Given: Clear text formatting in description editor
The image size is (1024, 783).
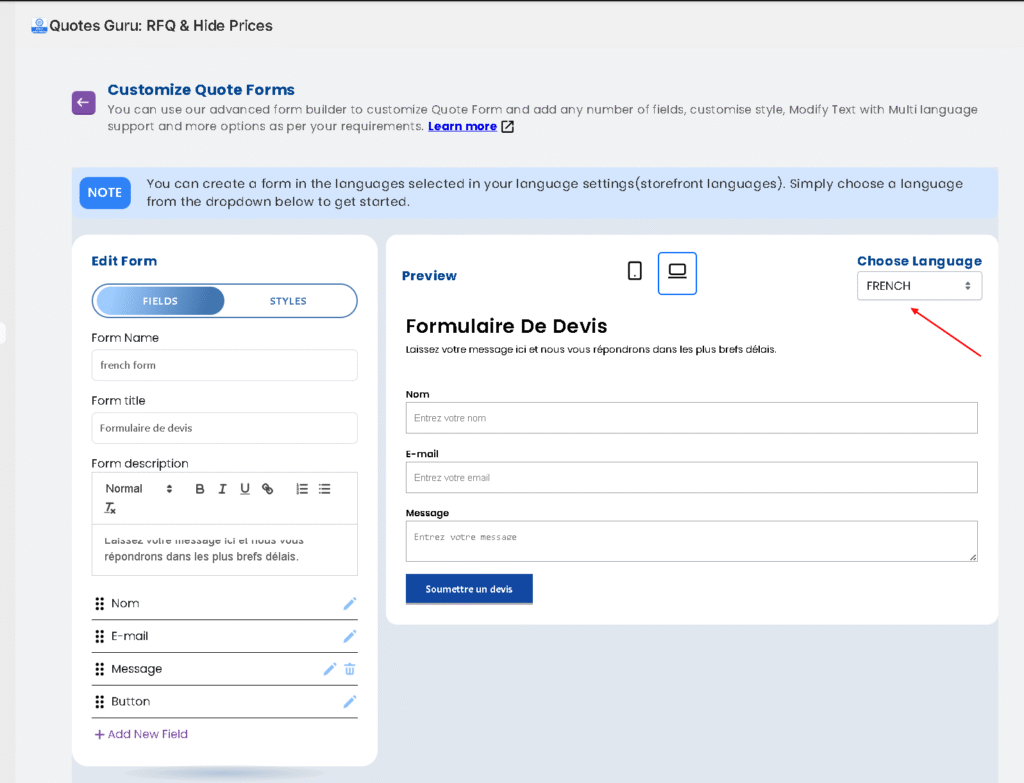Looking at the screenshot, I should (x=111, y=509).
